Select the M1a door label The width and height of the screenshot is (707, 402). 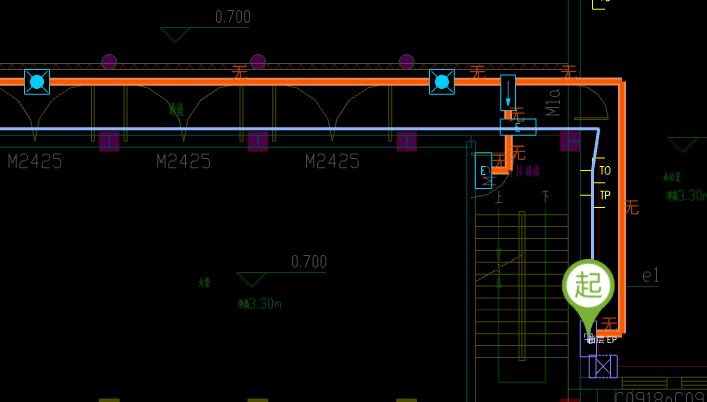click(553, 102)
